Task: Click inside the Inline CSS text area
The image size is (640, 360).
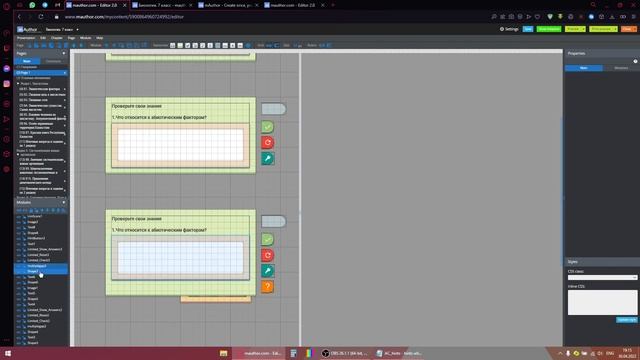Action: [602, 302]
